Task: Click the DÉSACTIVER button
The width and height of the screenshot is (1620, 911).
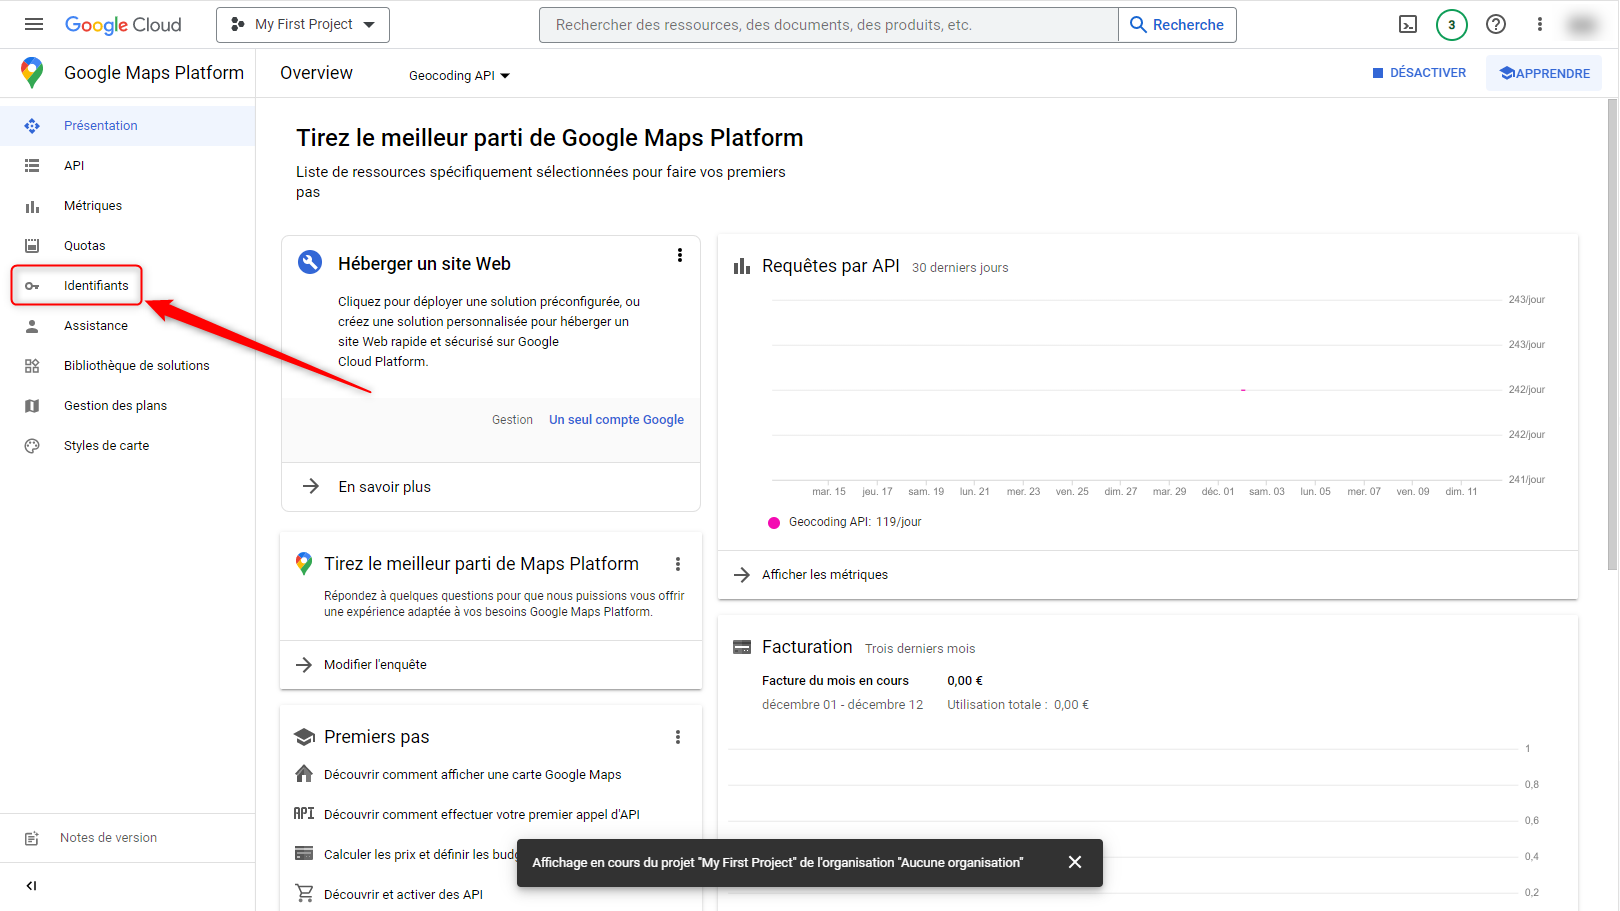Action: tap(1419, 73)
